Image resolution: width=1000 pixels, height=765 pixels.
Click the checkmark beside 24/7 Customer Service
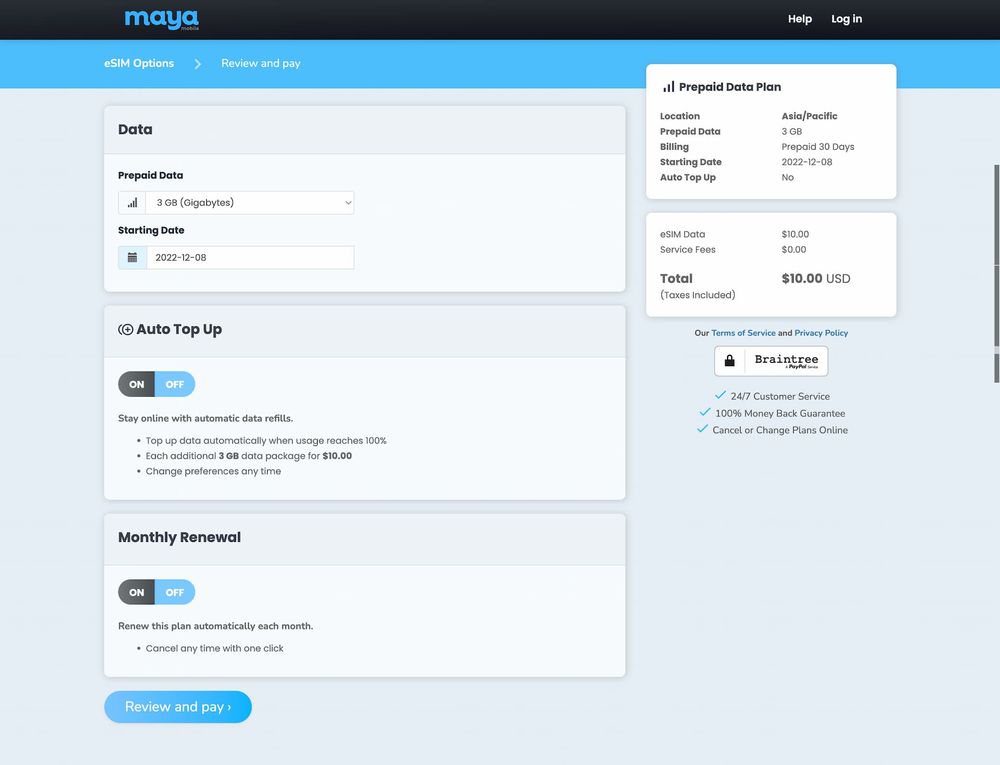pos(720,396)
